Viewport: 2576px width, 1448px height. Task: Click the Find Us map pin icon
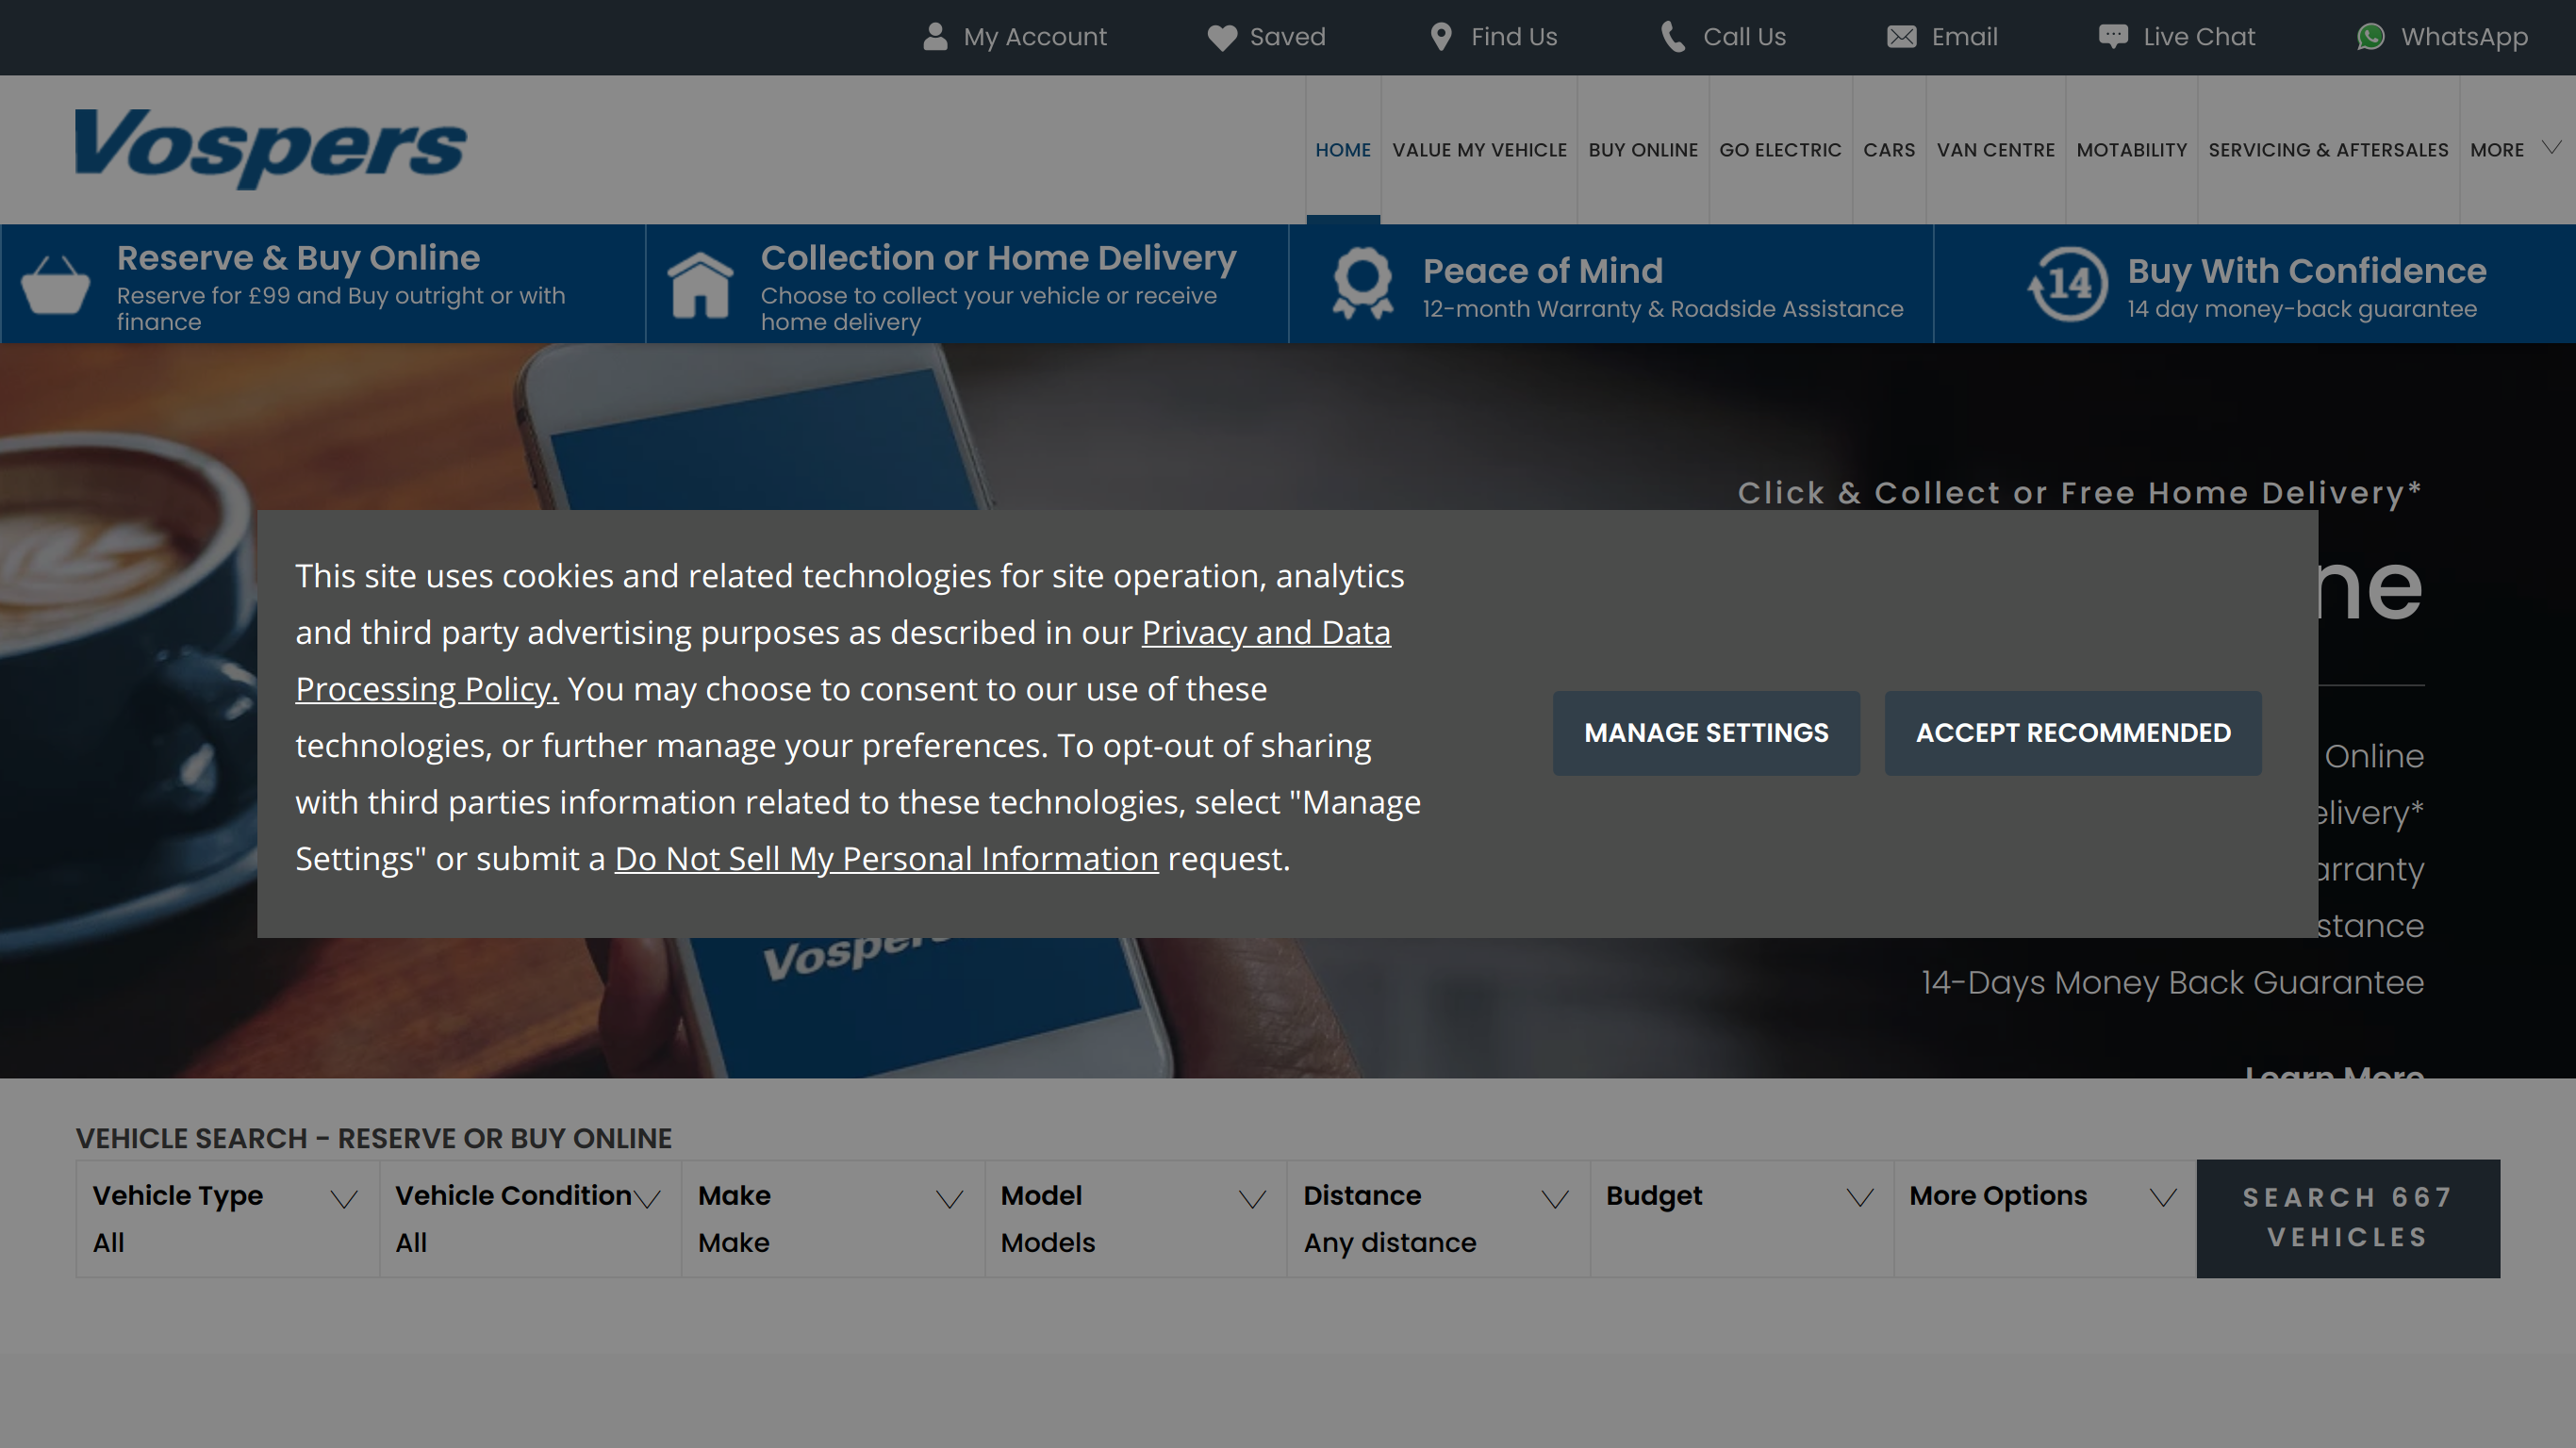pyautogui.click(x=1440, y=37)
